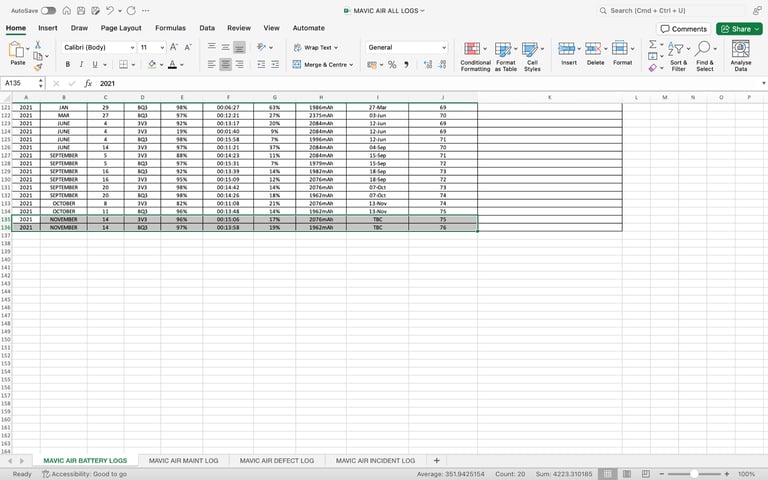This screenshot has height=480, width=768.
Task: Open the MAVIC AIR DEFECT LOG sheet
Action: click(277, 460)
